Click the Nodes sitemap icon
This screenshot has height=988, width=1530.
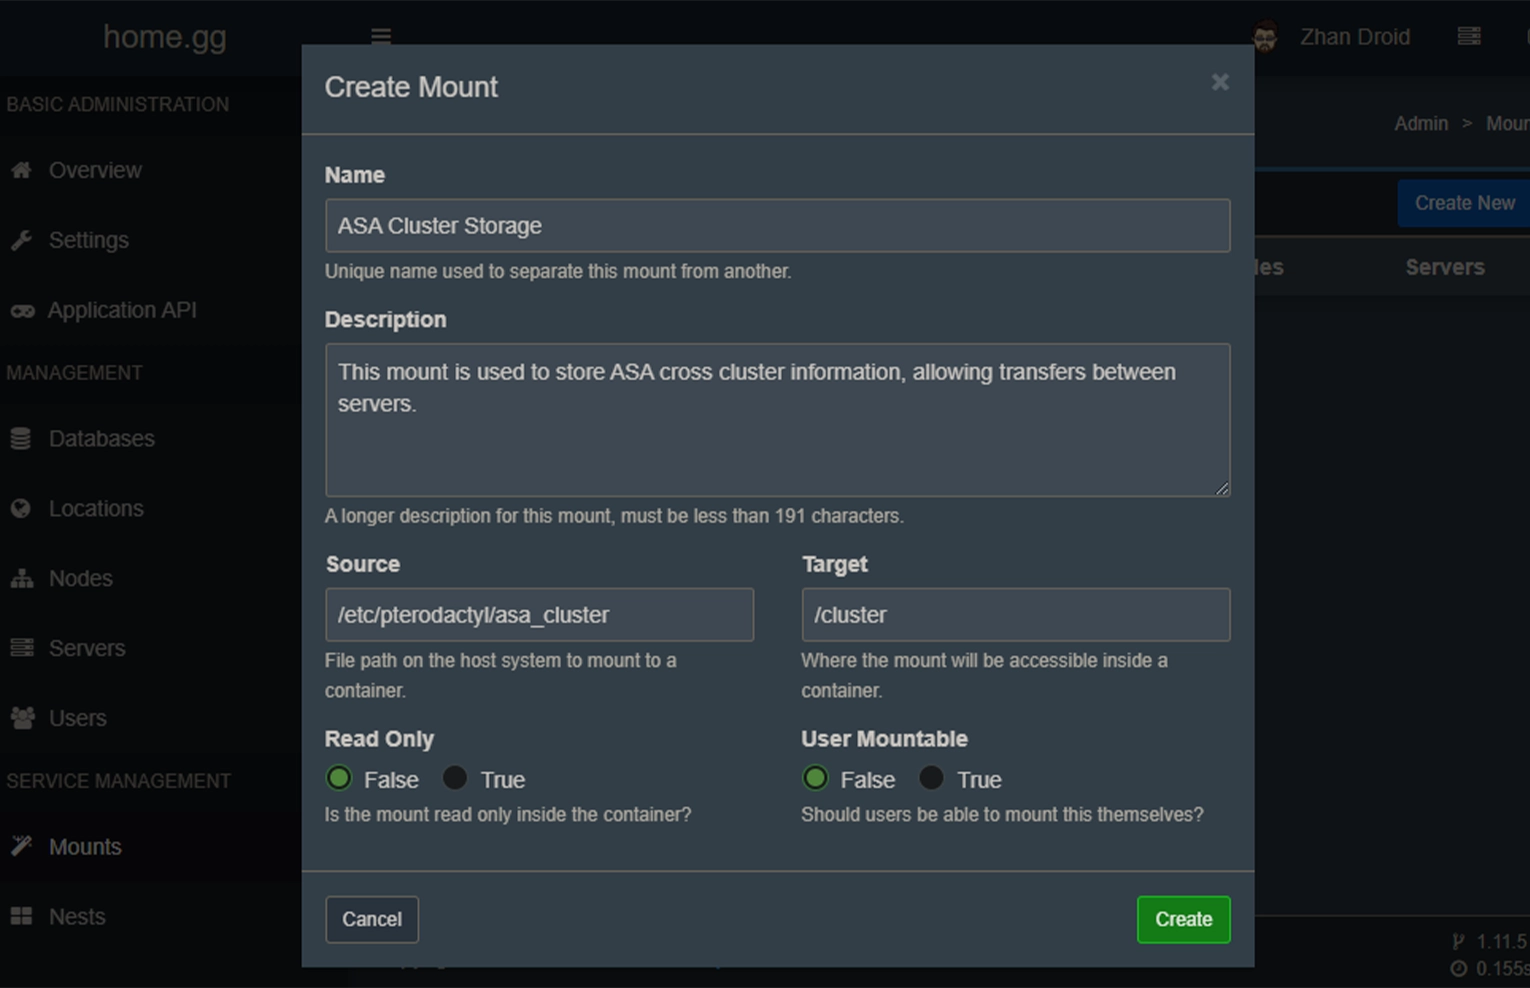[x=21, y=579]
